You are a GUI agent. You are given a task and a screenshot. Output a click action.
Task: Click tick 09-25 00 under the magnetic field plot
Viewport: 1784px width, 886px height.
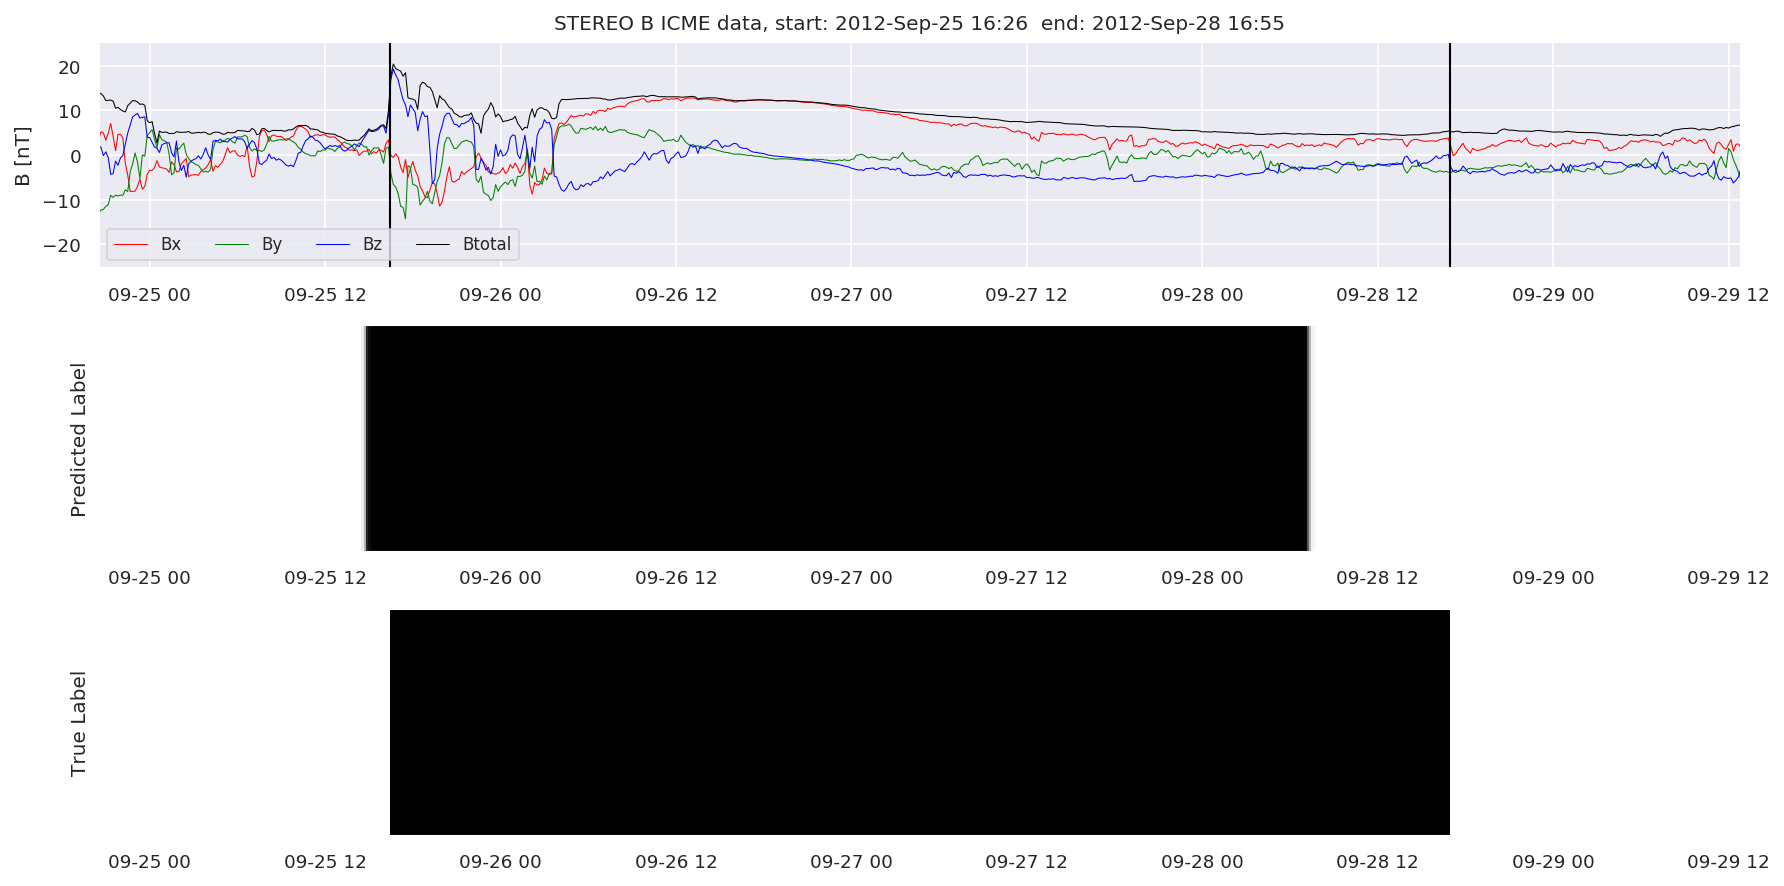click(x=150, y=295)
